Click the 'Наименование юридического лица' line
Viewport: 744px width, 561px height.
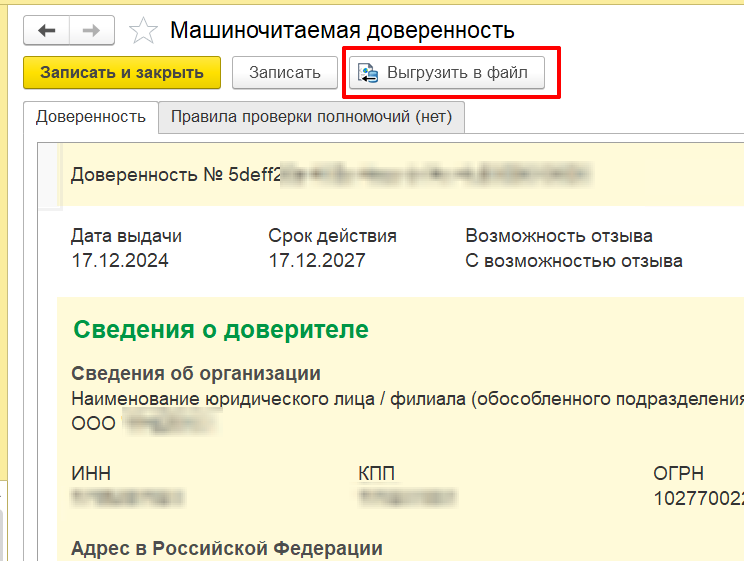point(408,399)
